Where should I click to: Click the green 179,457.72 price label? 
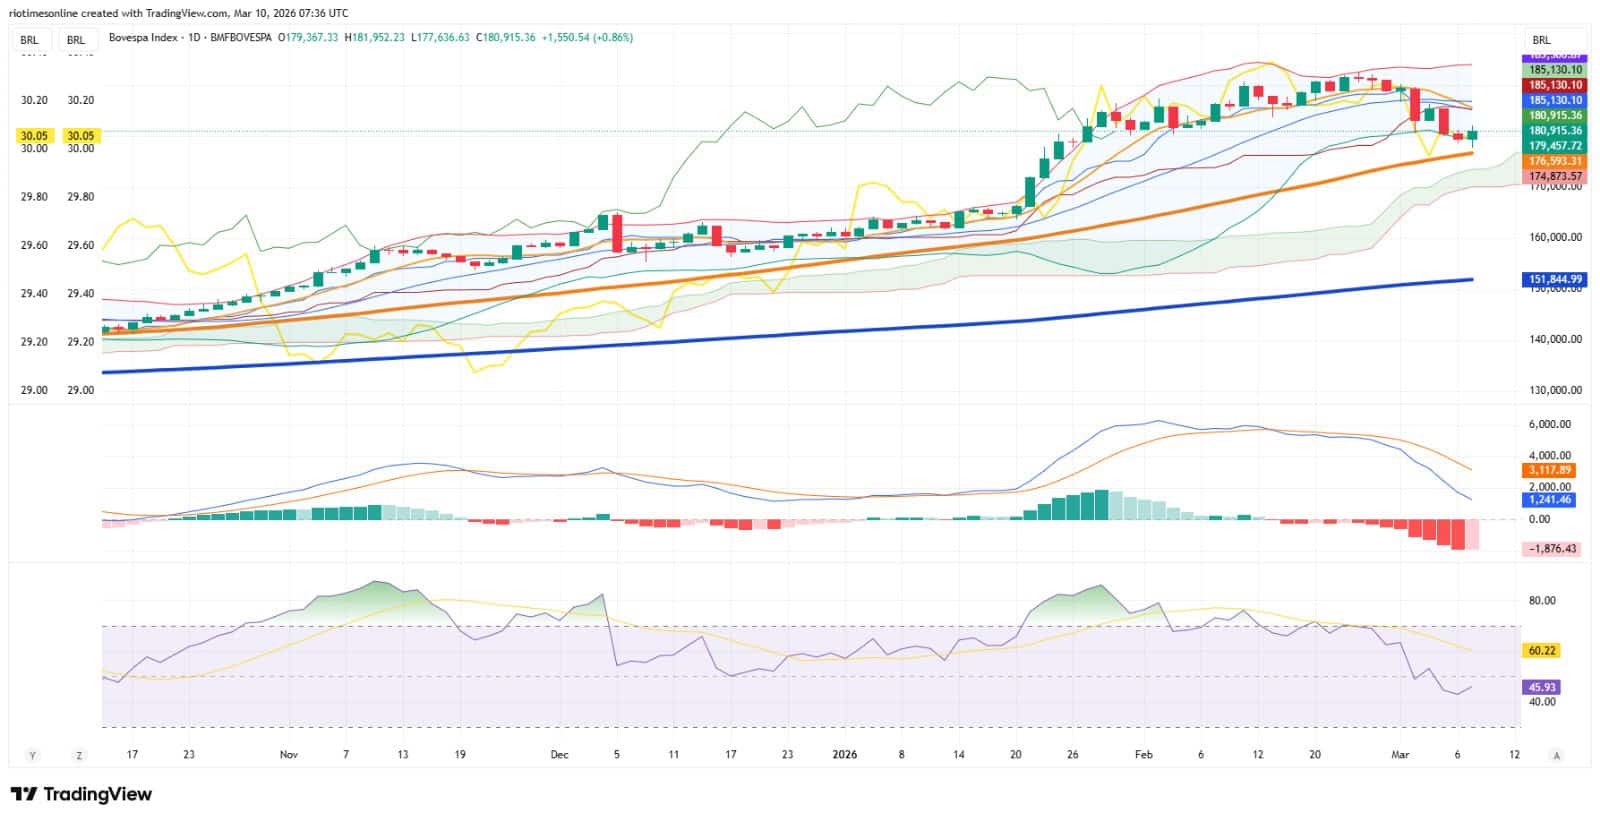1555,146
